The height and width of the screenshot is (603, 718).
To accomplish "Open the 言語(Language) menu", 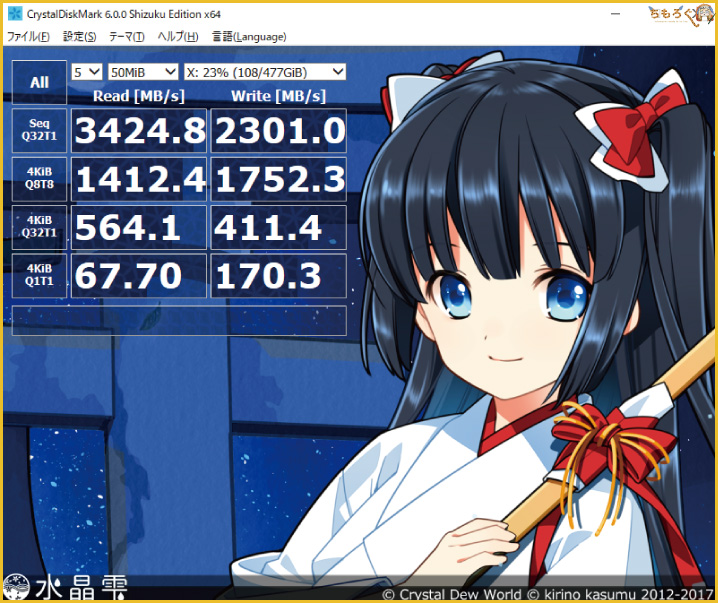I will point(249,37).
